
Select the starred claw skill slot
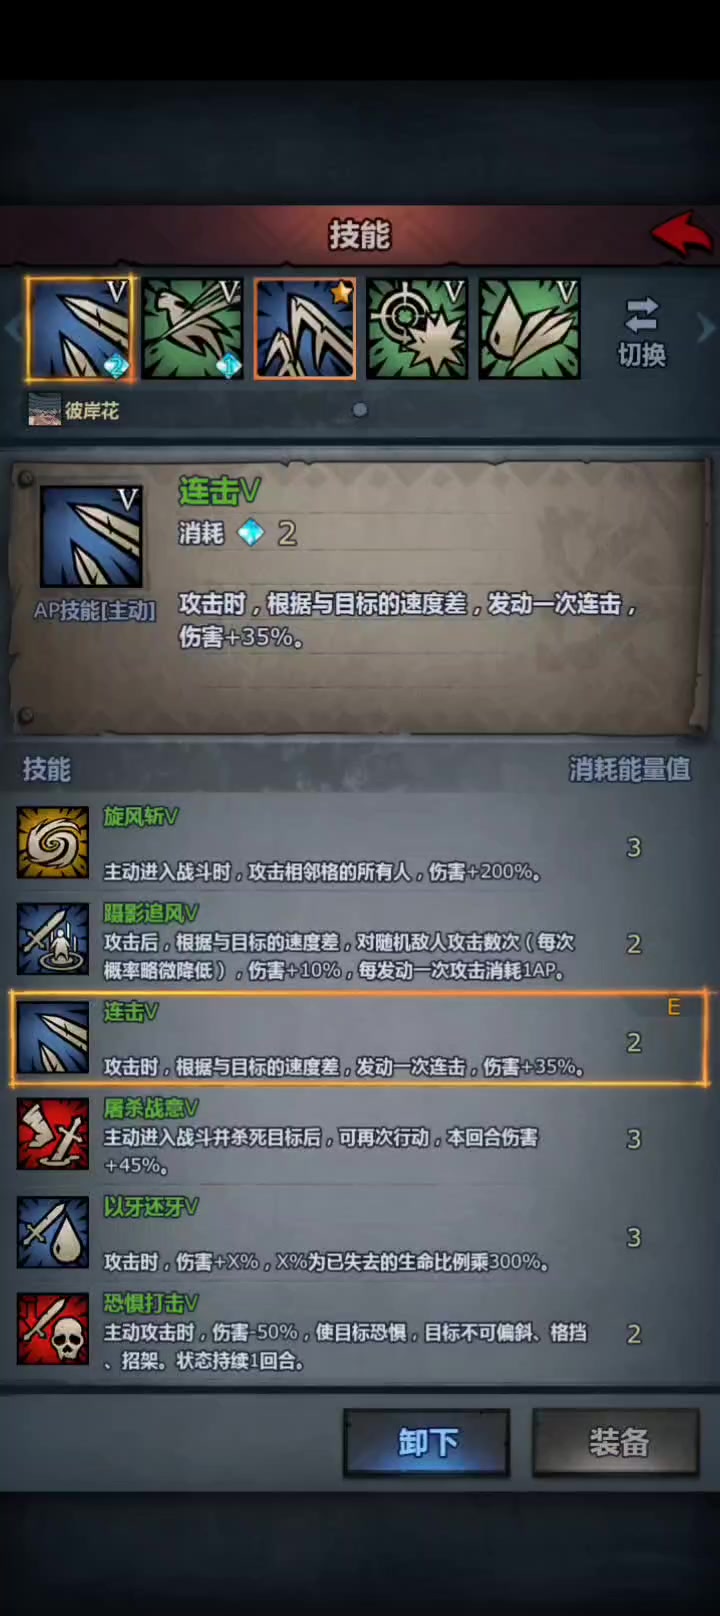tap(305, 329)
